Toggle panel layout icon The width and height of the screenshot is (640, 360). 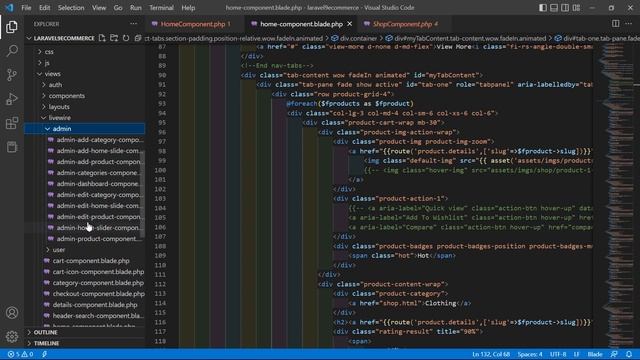pyautogui.click(x=554, y=7)
